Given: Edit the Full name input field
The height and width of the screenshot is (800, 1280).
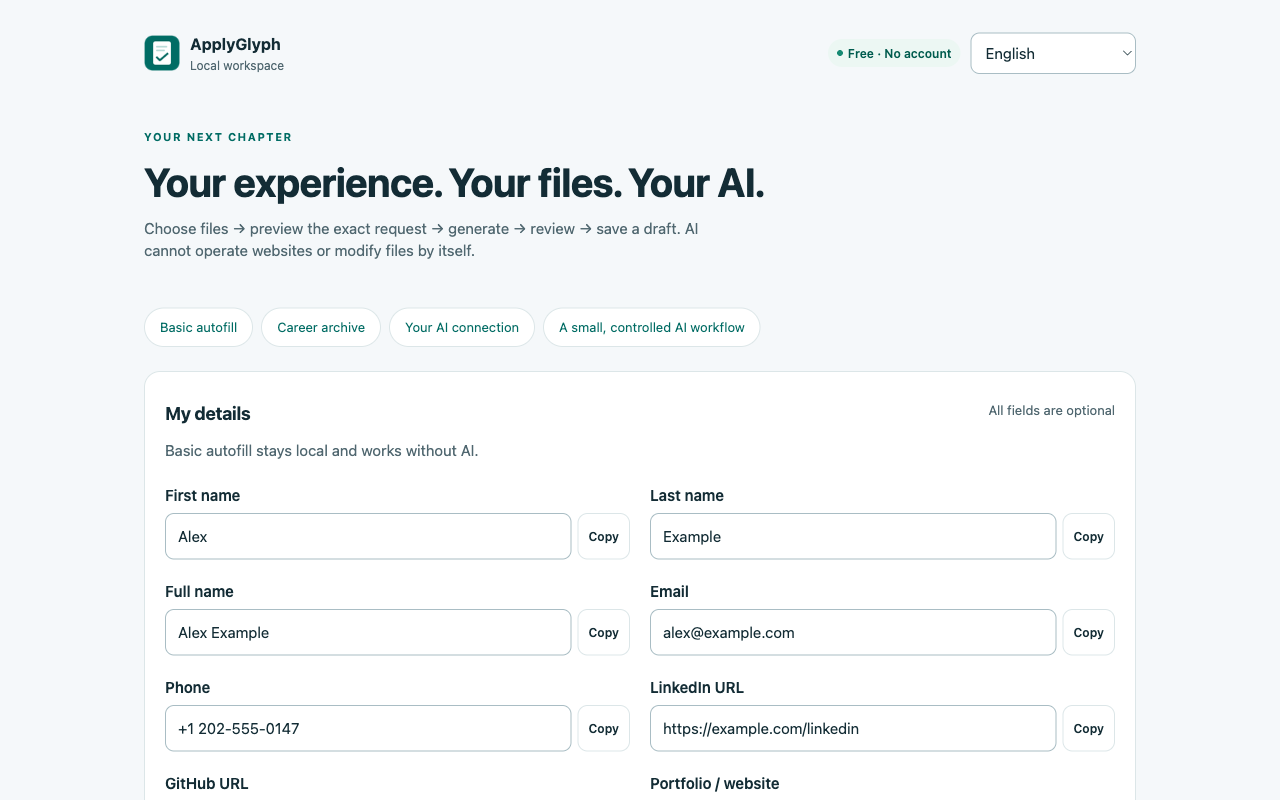Looking at the screenshot, I should point(368,633).
